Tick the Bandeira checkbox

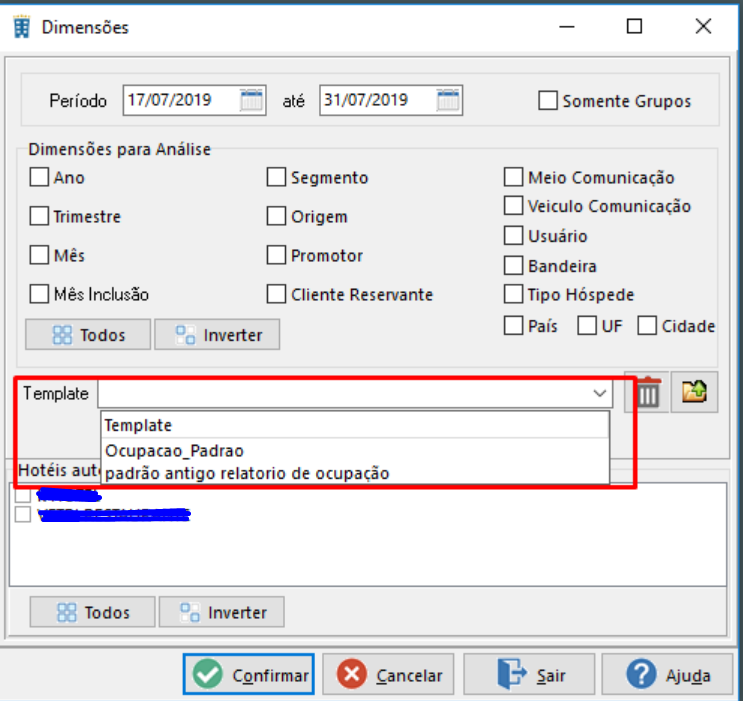coord(514,265)
